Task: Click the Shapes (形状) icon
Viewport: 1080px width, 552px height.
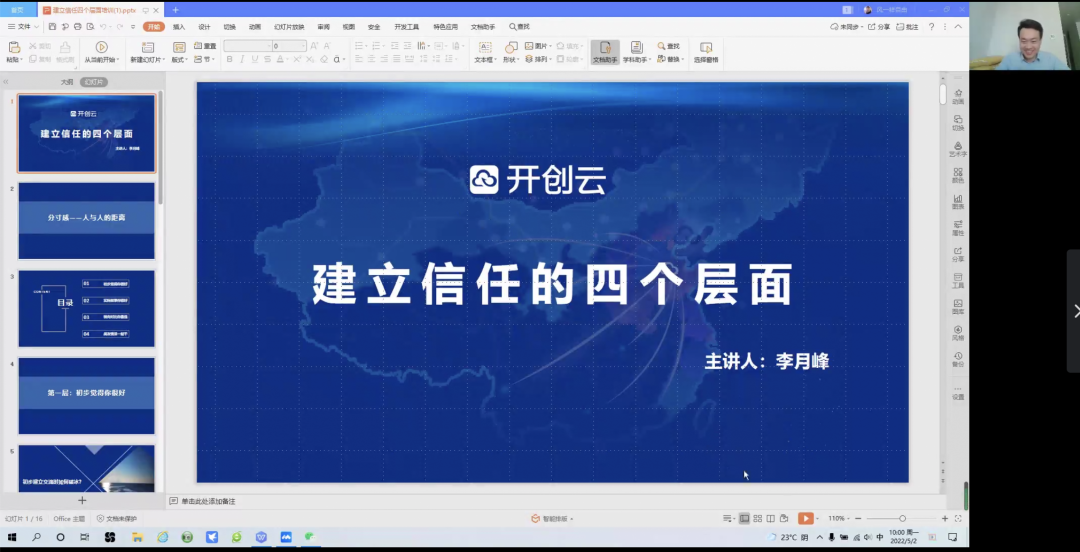Action: tap(511, 47)
